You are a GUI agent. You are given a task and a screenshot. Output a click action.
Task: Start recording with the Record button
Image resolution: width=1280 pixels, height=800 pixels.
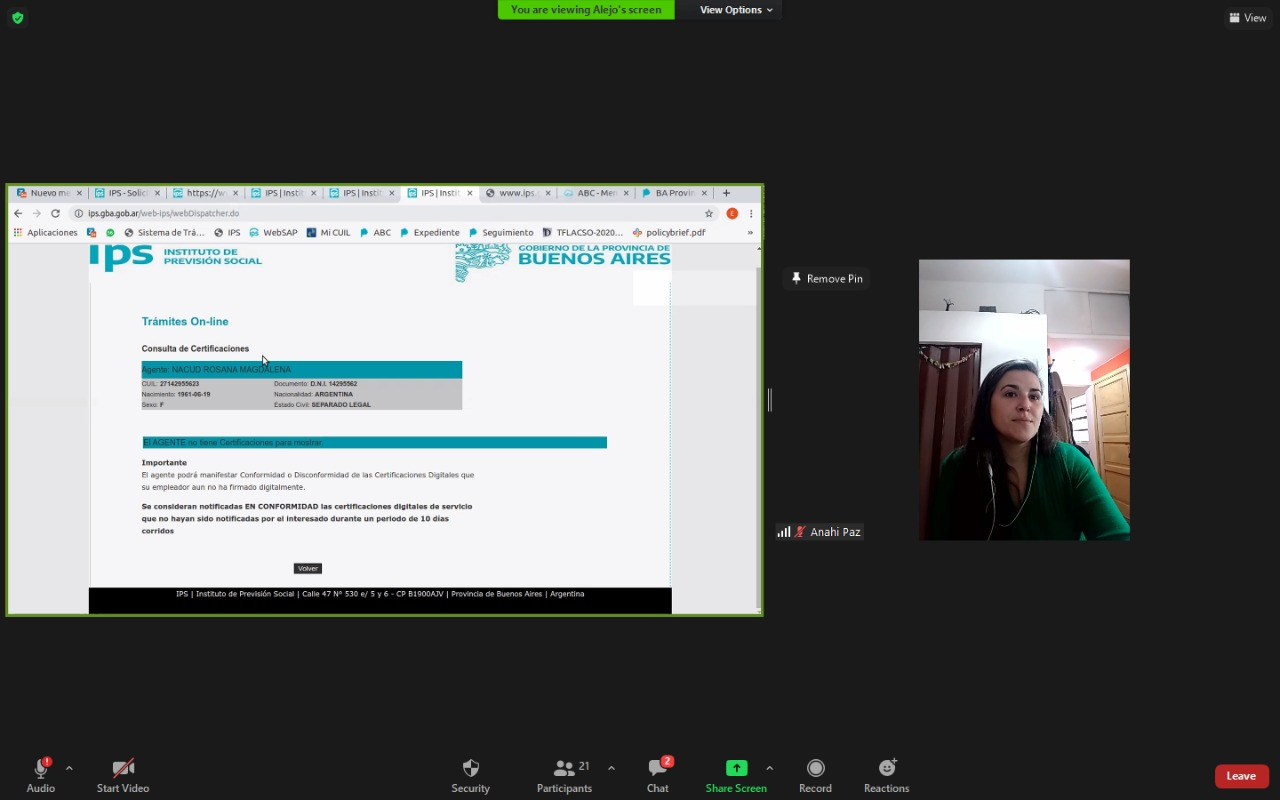click(815, 769)
